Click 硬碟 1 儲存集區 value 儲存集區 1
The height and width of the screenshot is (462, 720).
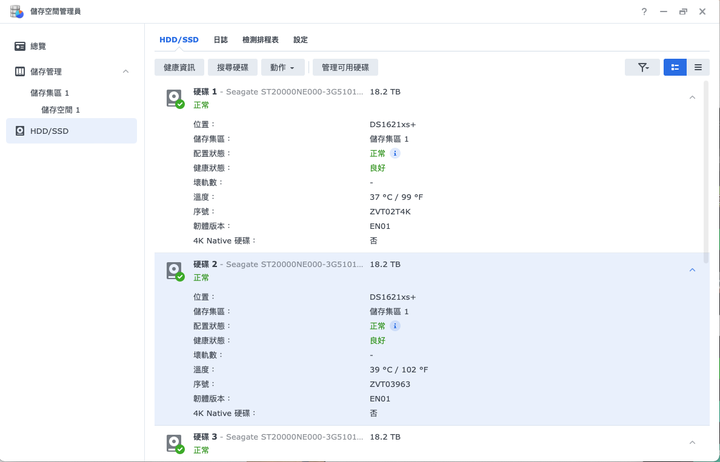(x=389, y=139)
